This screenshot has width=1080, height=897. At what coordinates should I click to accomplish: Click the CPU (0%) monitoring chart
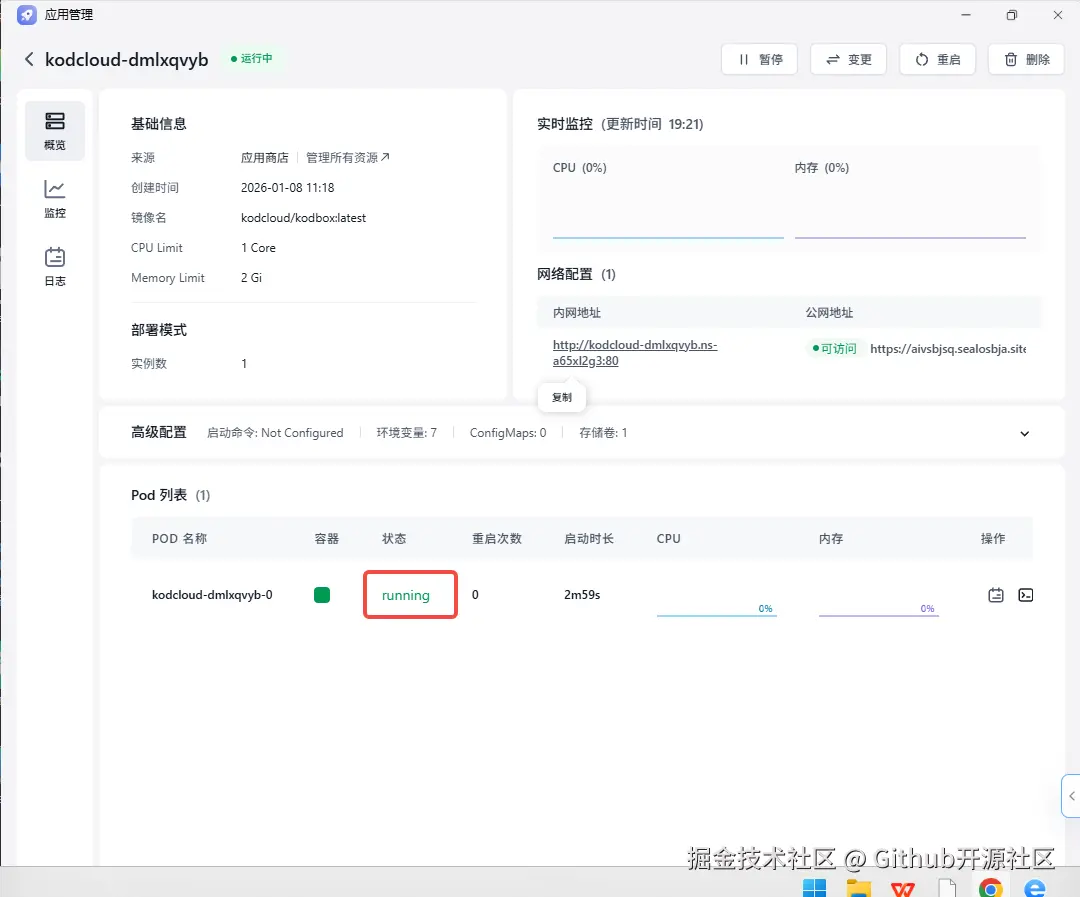coord(667,200)
